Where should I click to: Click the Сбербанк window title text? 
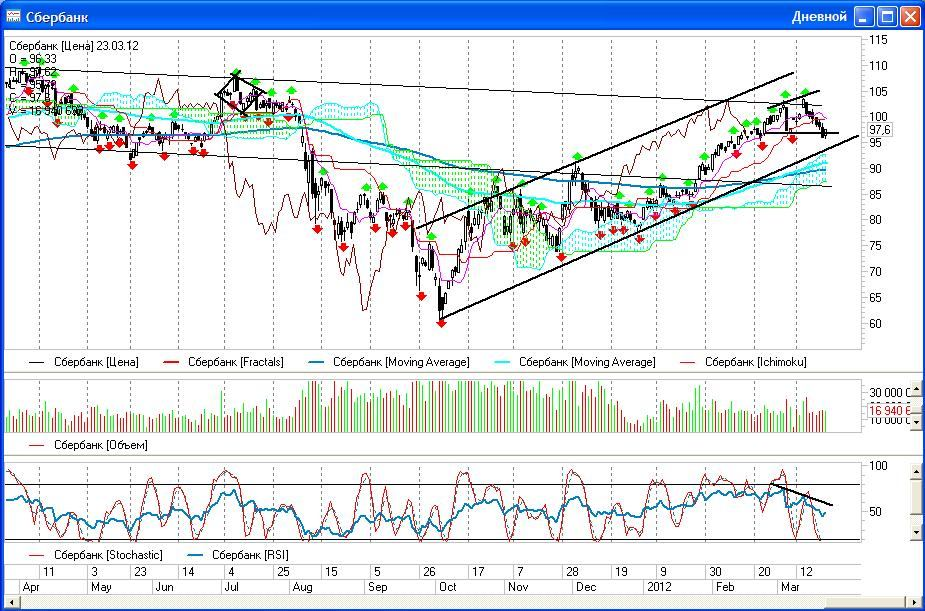[57, 17]
